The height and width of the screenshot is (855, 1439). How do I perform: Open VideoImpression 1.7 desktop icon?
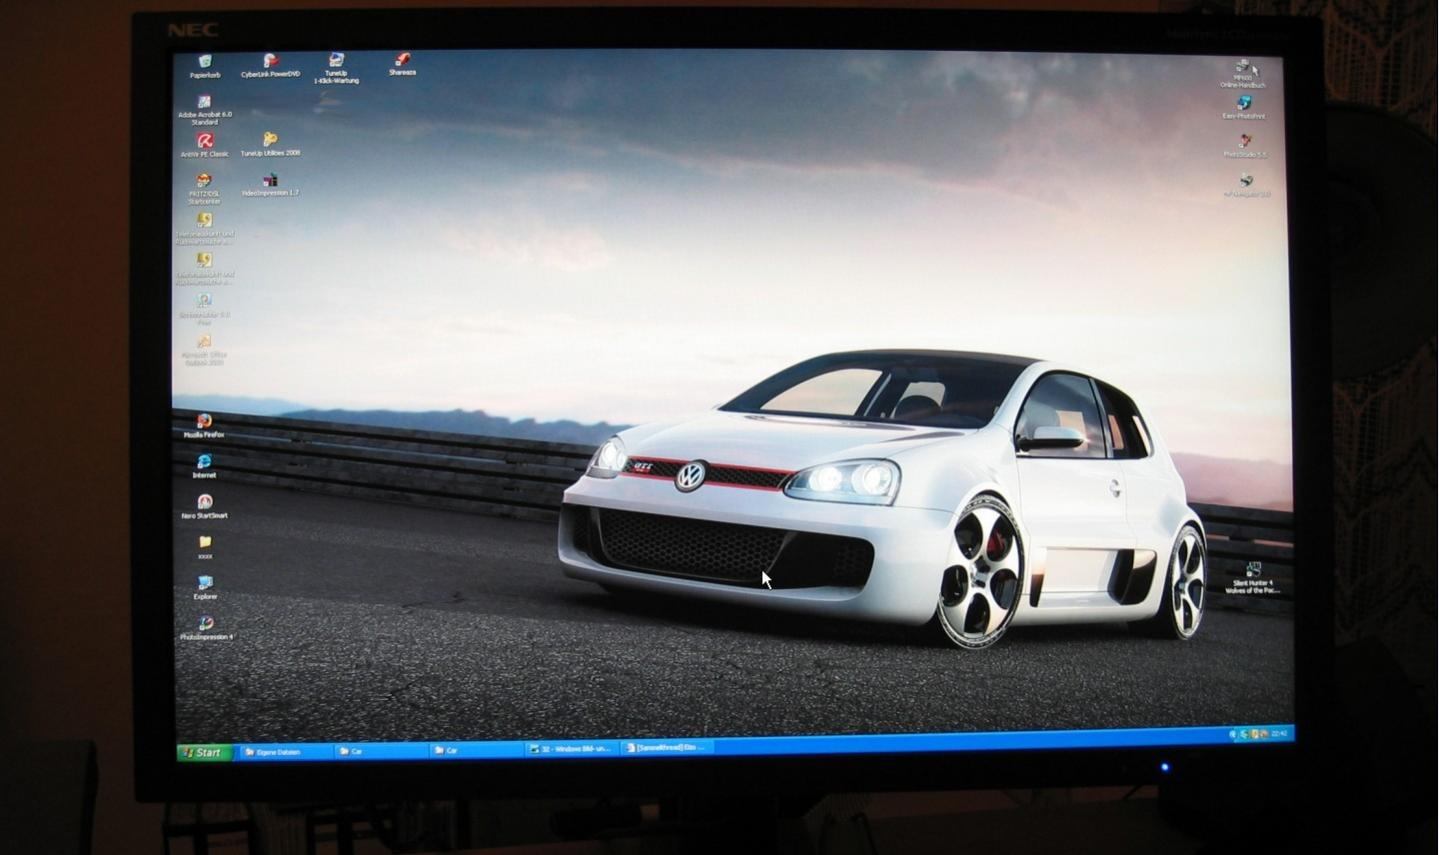(x=270, y=185)
